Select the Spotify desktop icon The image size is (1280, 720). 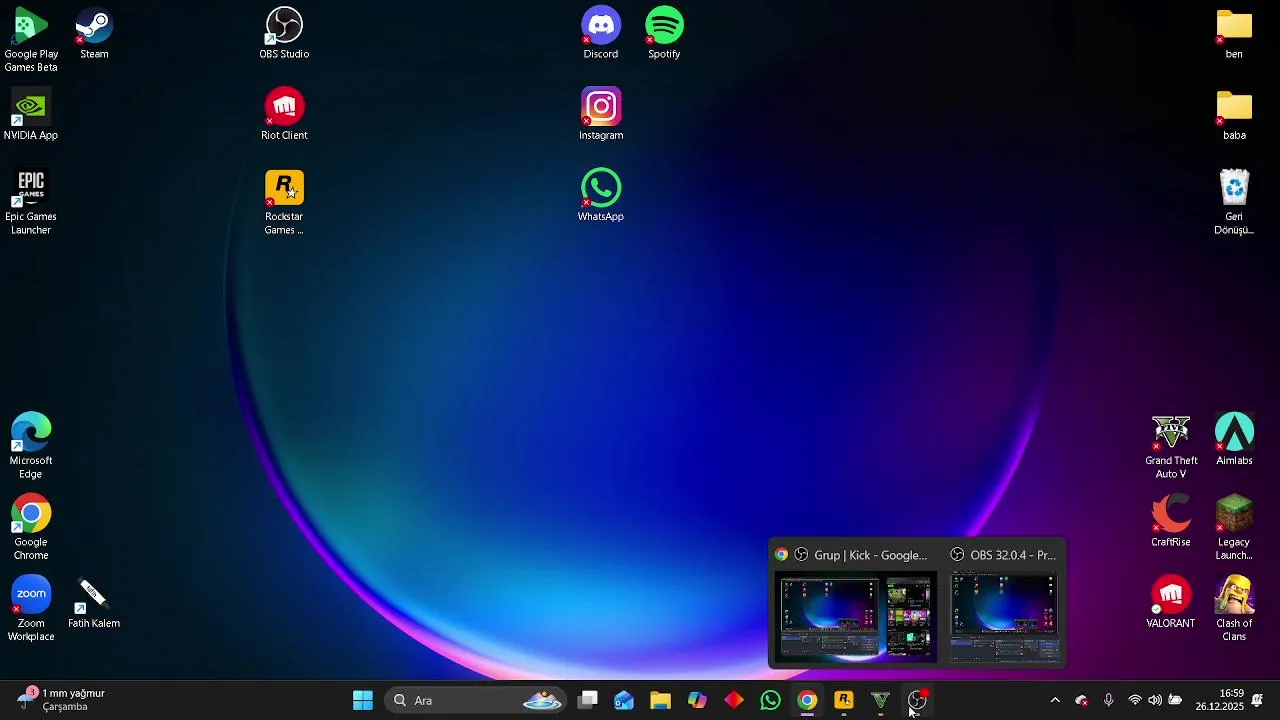click(x=664, y=34)
